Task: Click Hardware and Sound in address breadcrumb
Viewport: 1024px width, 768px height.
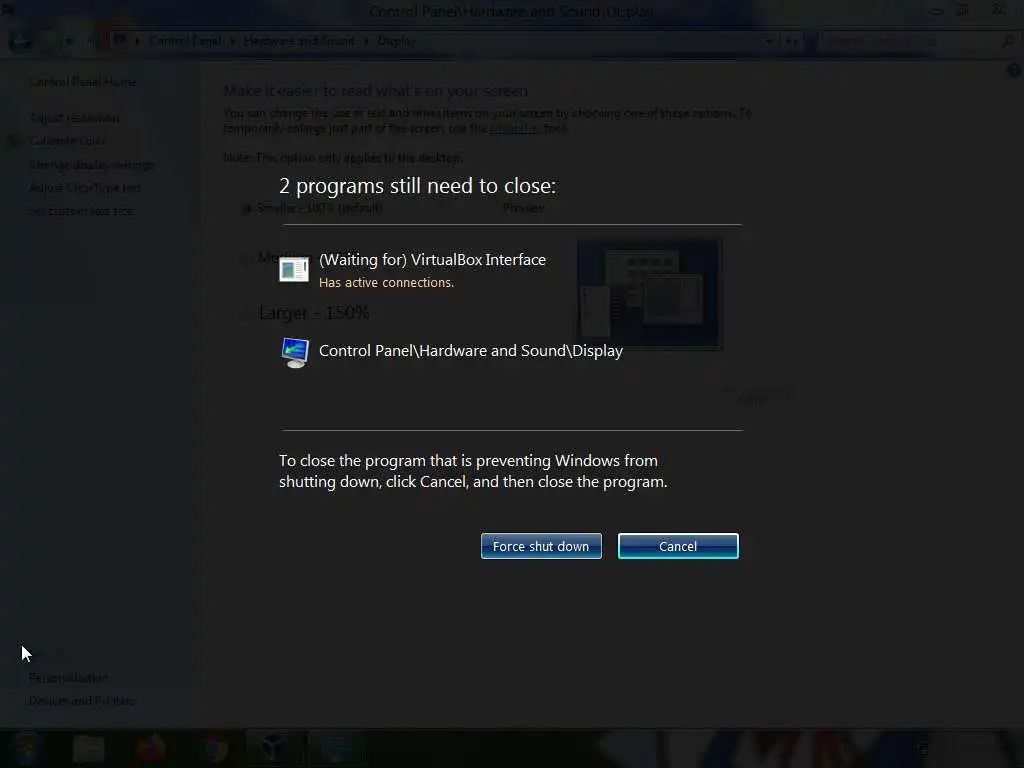Action: 299,41
